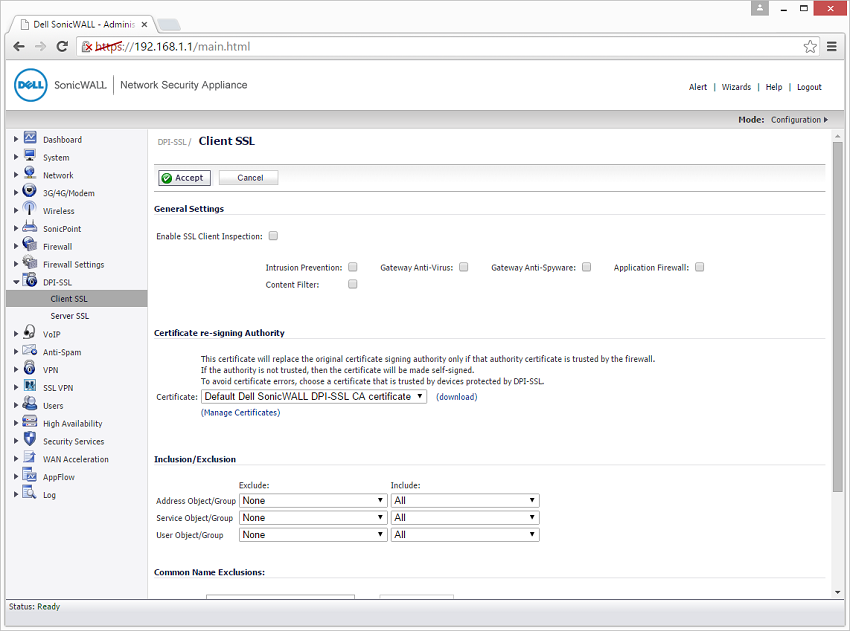Click the Cancel button

(x=249, y=178)
